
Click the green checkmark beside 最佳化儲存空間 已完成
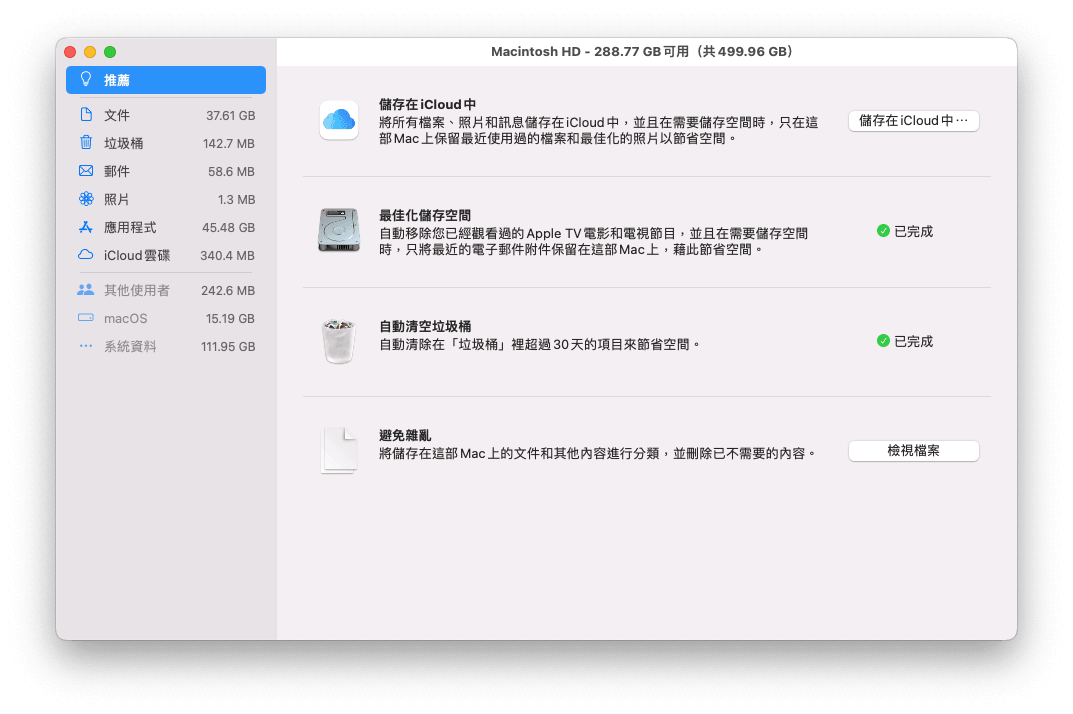(x=883, y=231)
